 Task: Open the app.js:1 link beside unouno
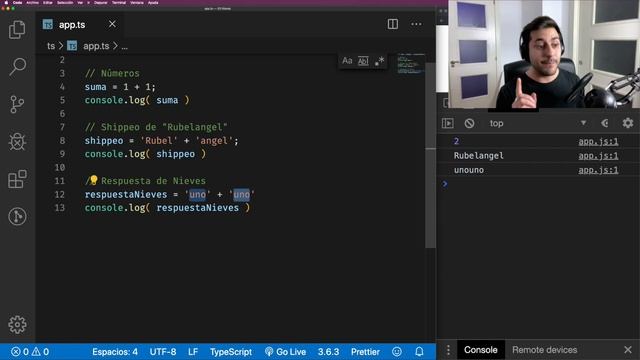[598, 170]
